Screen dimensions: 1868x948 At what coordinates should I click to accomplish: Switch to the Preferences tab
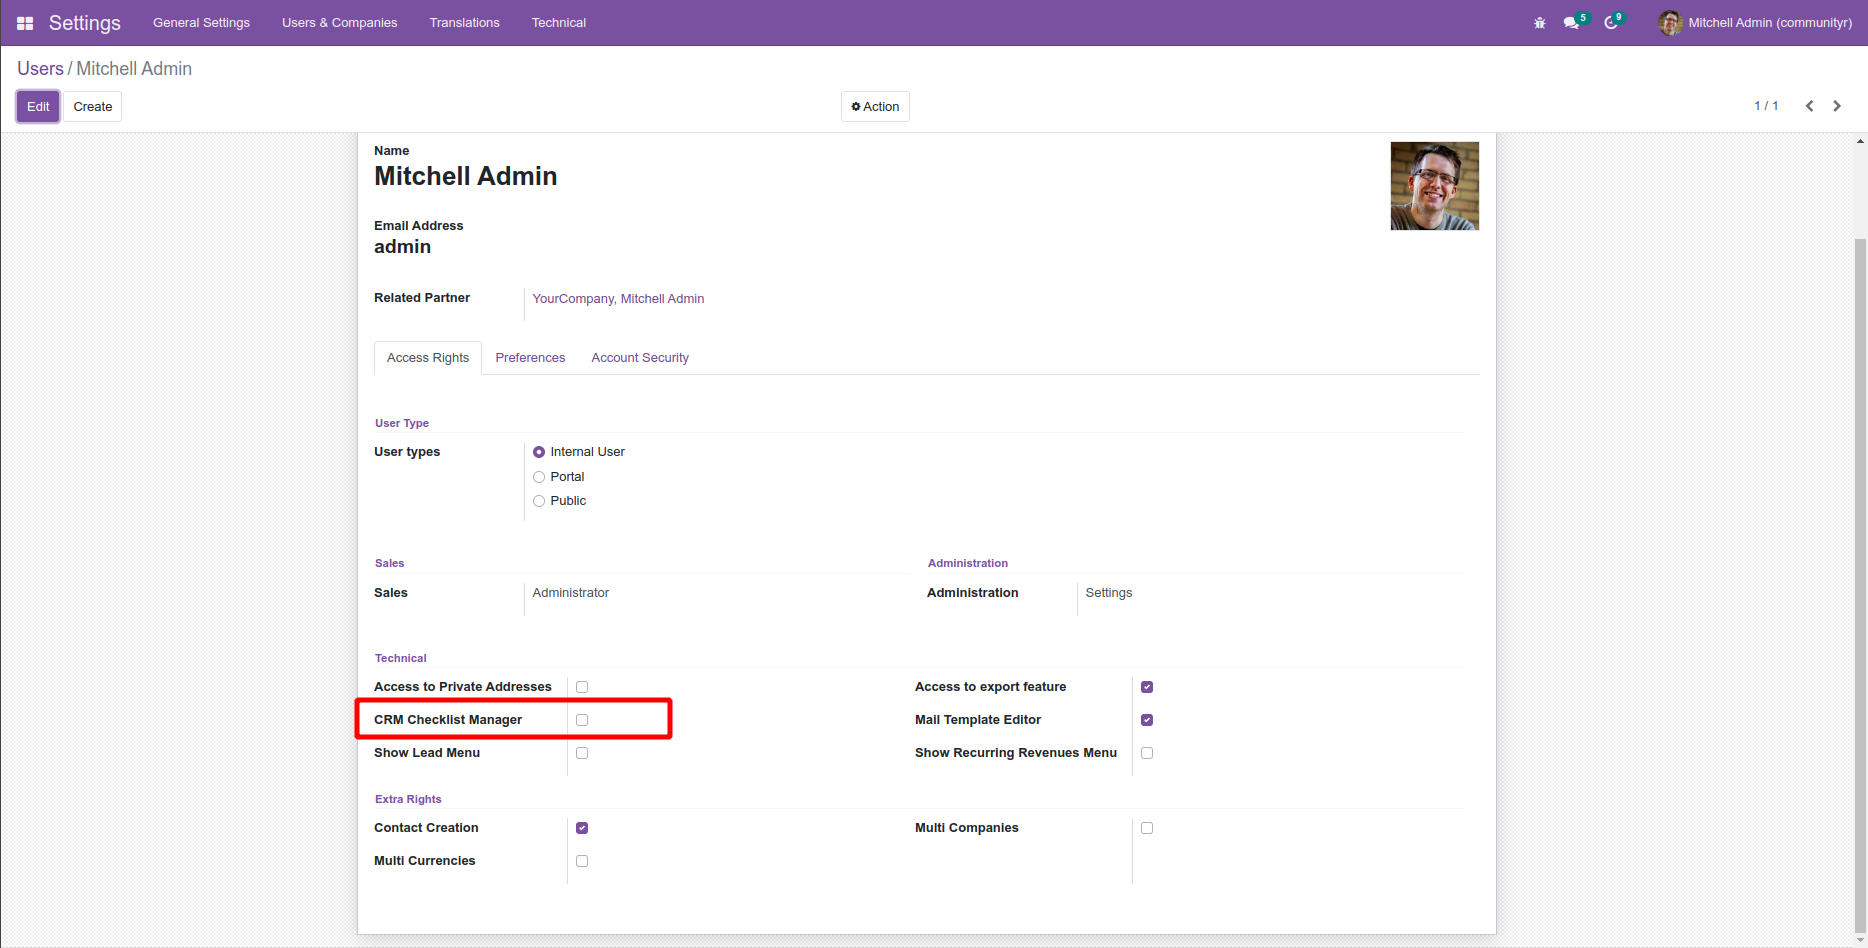[530, 358]
